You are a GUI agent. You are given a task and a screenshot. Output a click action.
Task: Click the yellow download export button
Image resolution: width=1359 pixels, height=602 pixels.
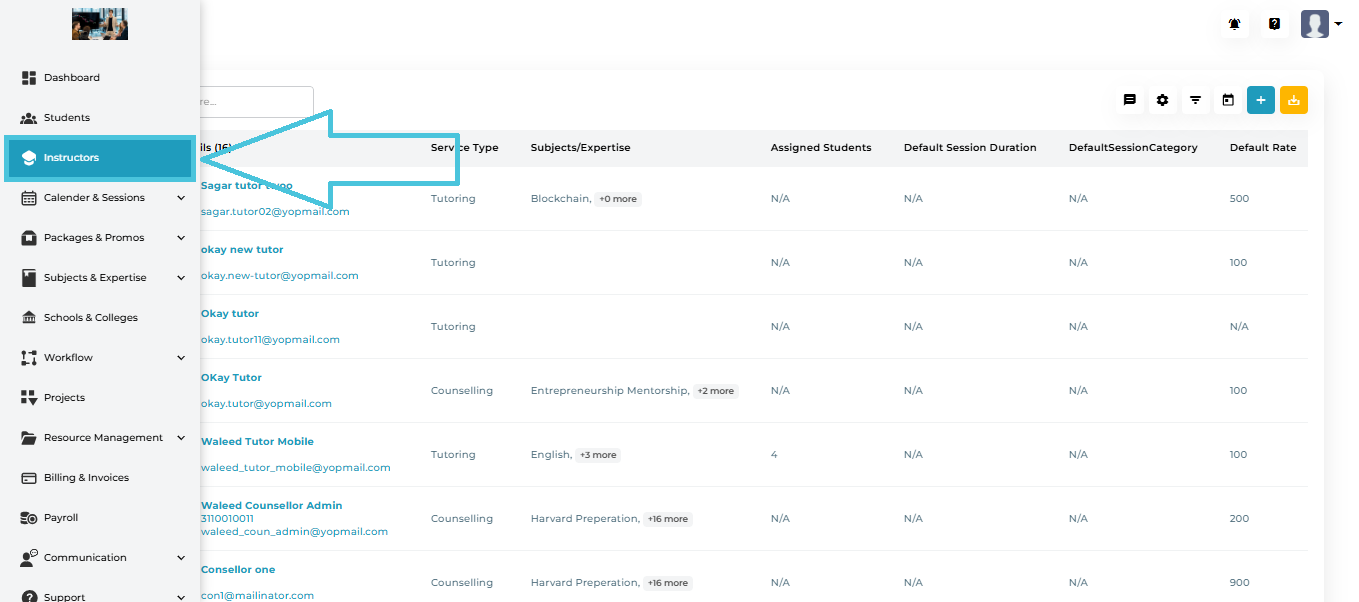pos(1294,100)
